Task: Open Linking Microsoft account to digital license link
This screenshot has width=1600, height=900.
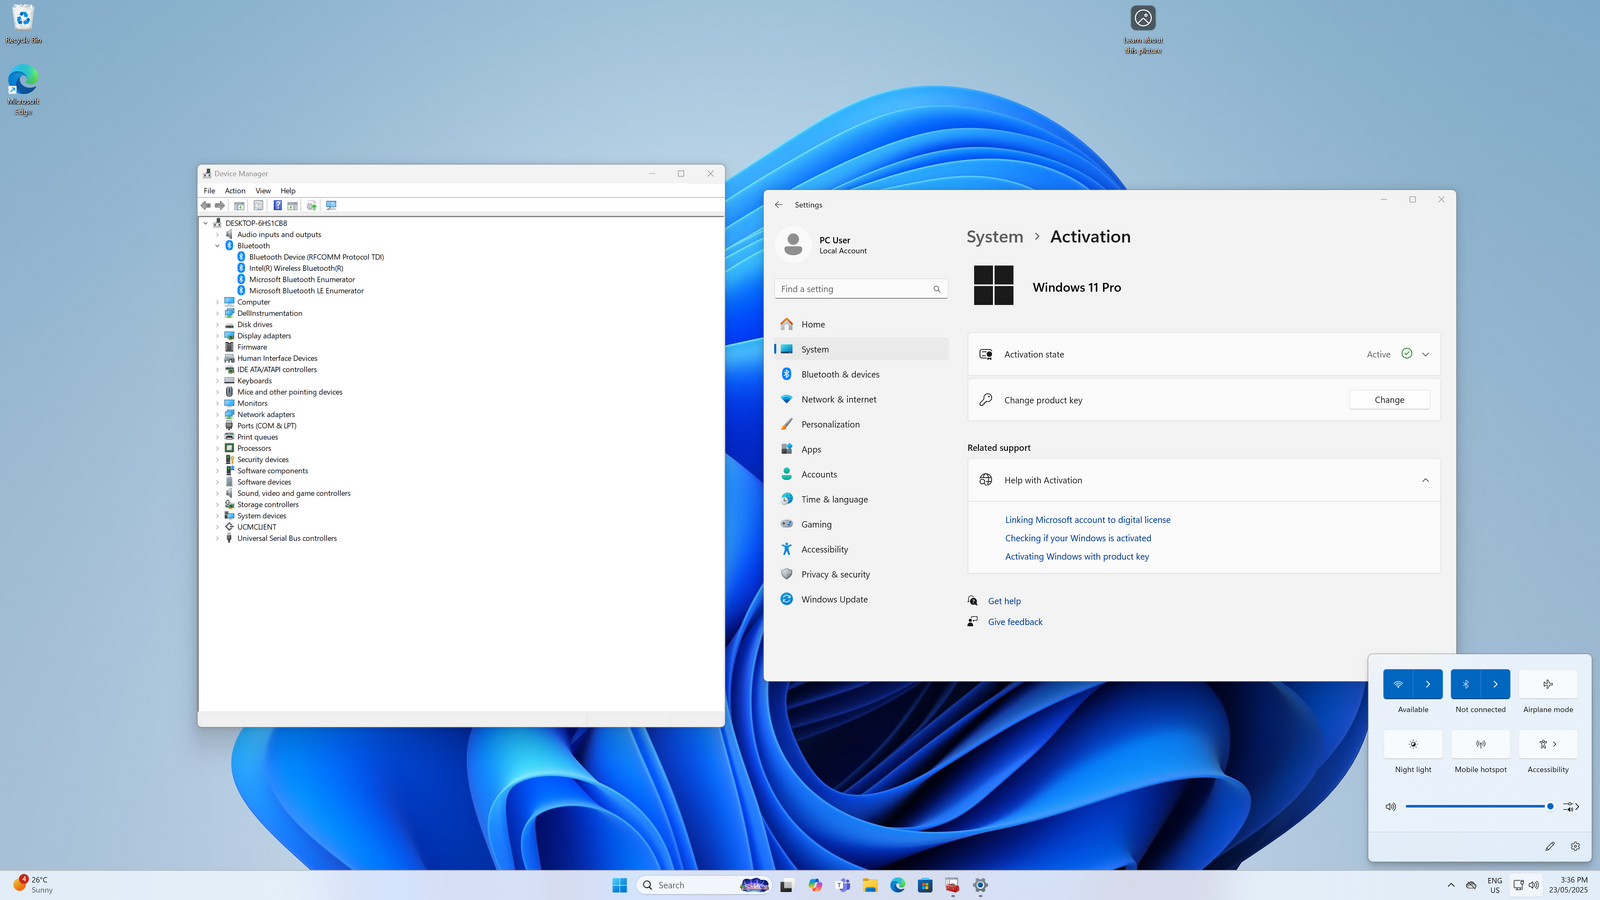Action: pyautogui.click(x=1087, y=520)
